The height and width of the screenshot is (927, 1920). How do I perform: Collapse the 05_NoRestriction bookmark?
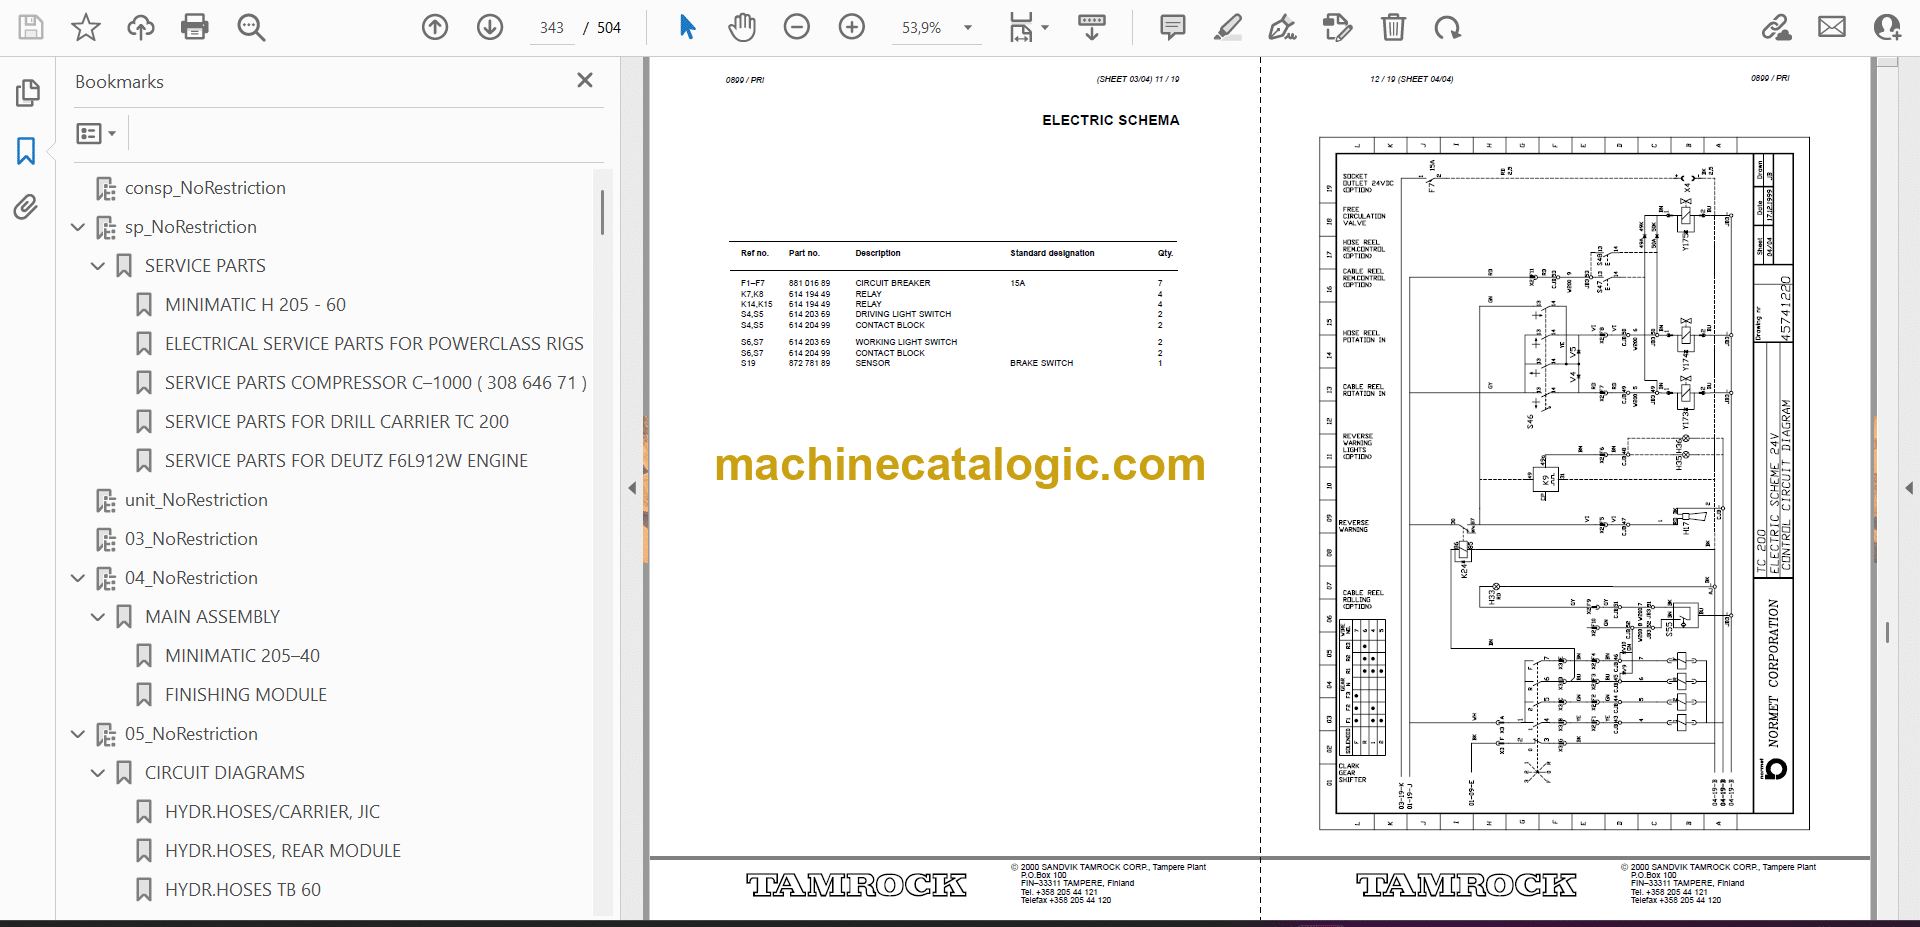(78, 734)
